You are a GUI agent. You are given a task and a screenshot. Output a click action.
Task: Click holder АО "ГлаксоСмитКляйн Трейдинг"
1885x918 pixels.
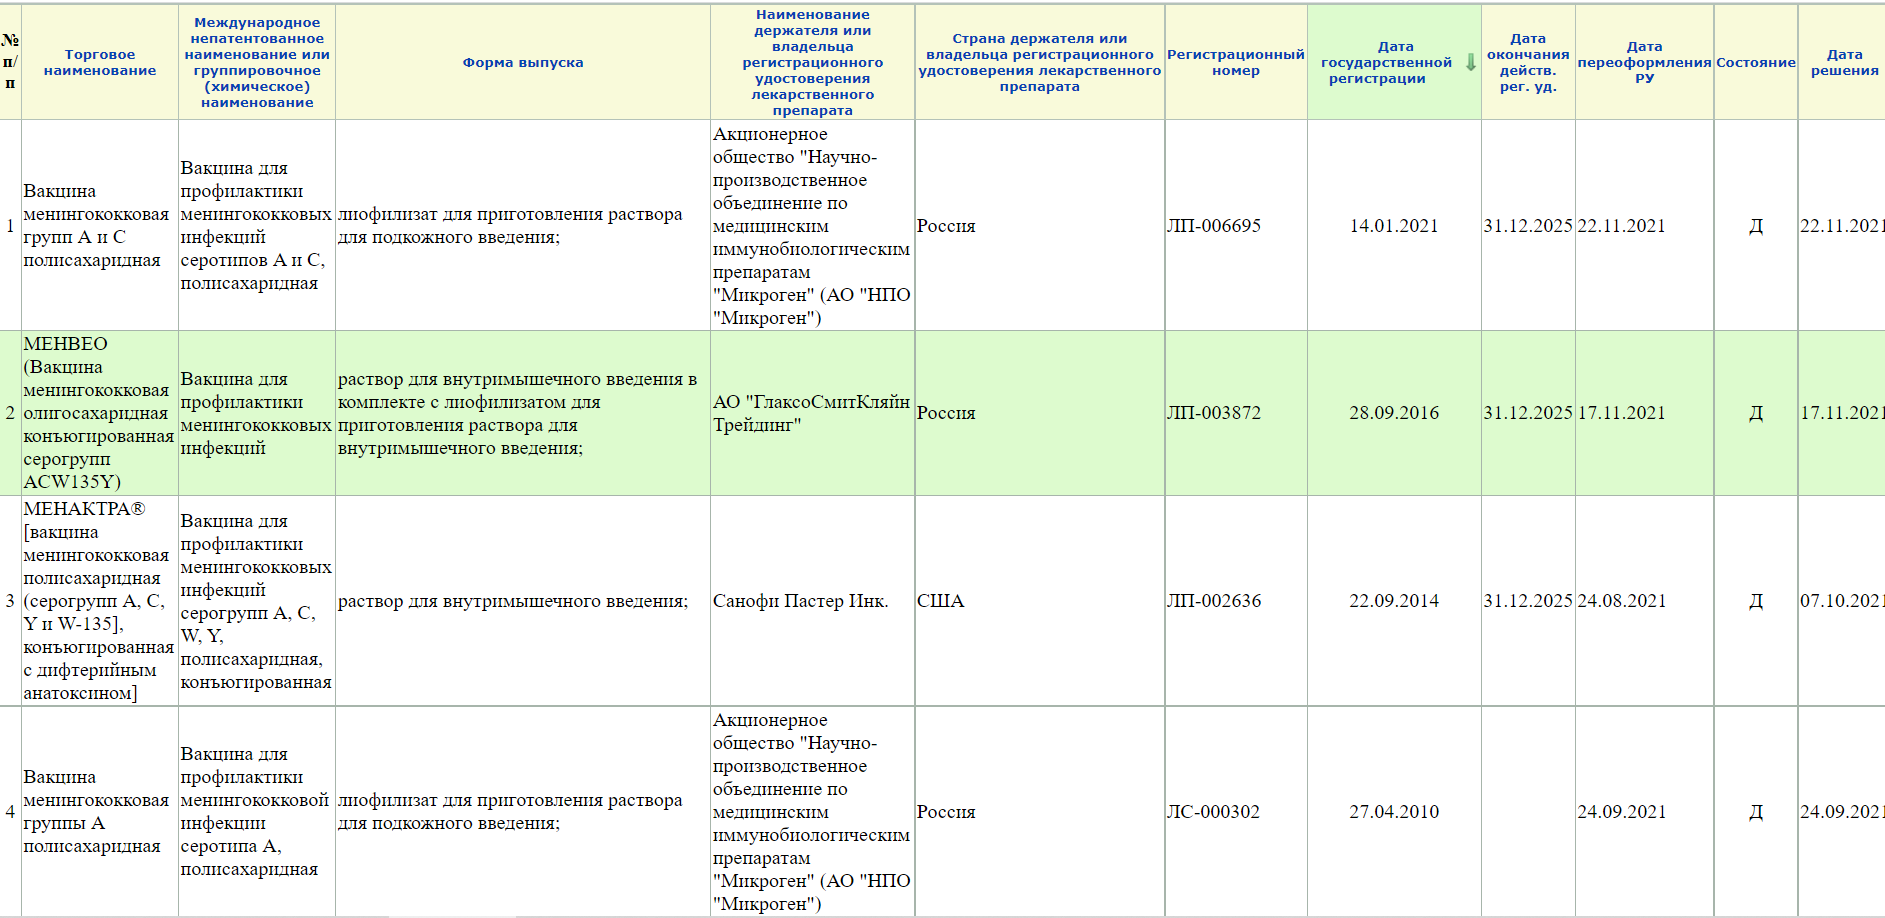[811, 413]
